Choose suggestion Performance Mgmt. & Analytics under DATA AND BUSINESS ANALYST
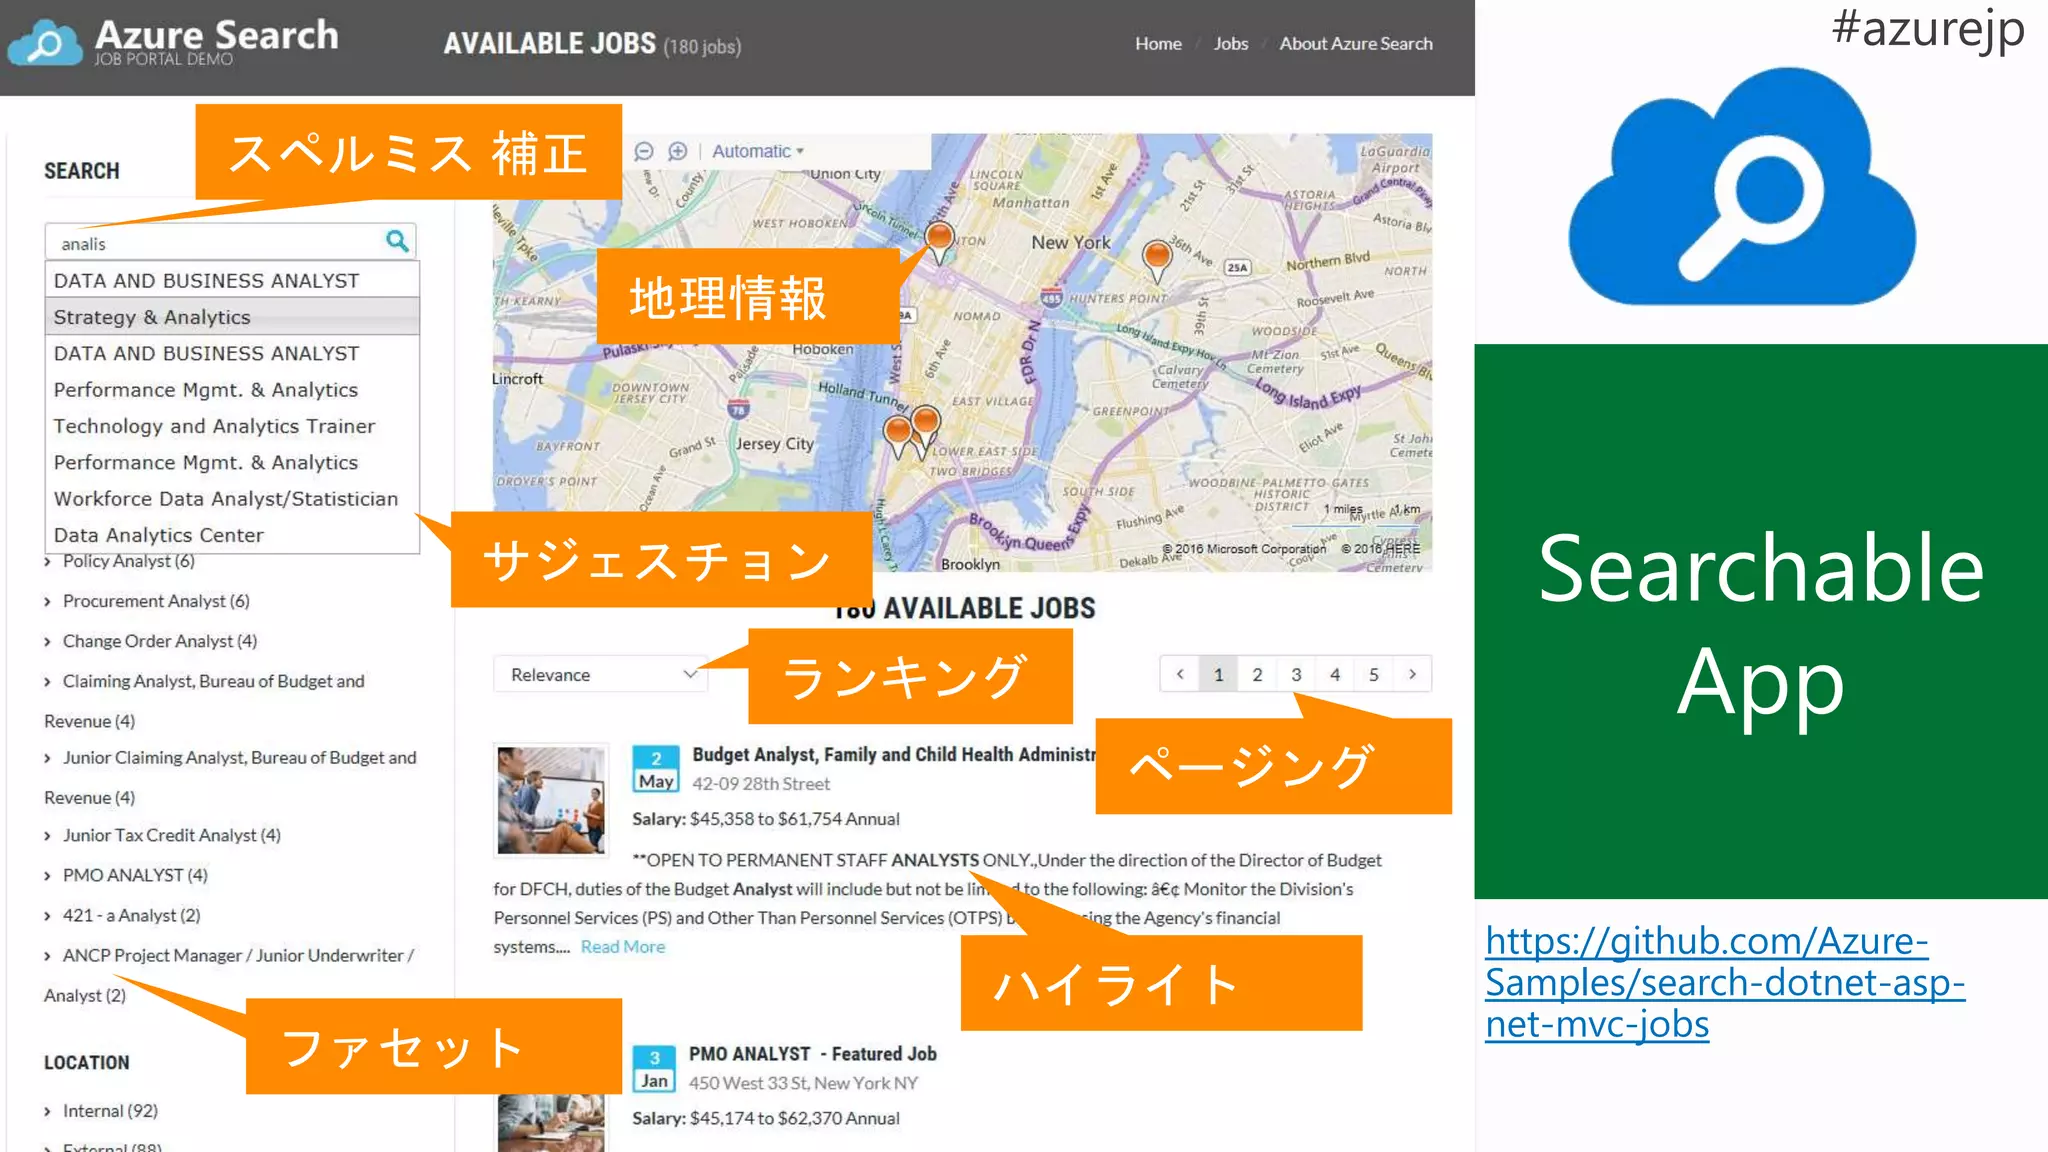This screenshot has width=2048, height=1152. (232, 390)
